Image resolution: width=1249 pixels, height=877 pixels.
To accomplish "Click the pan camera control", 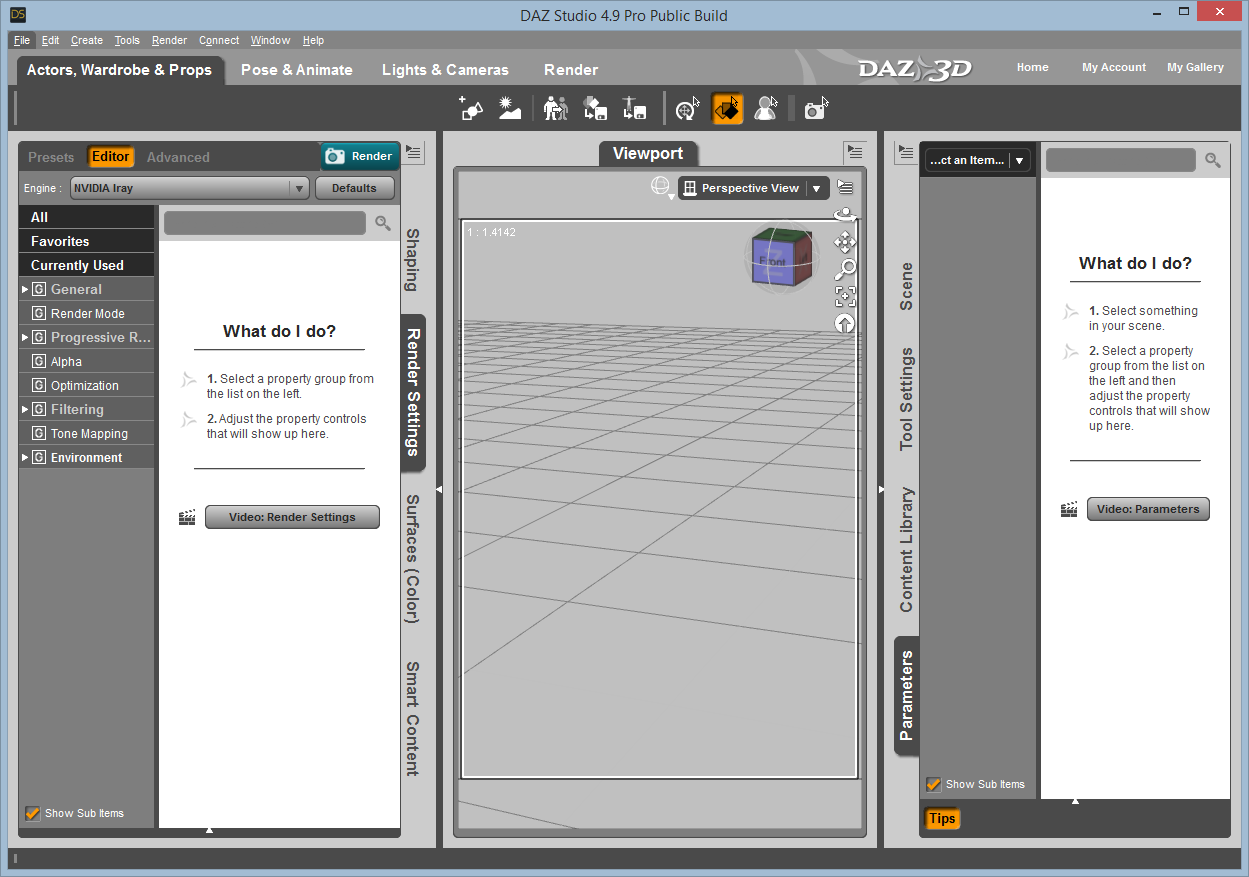I will pyautogui.click(x=845, y=242).
